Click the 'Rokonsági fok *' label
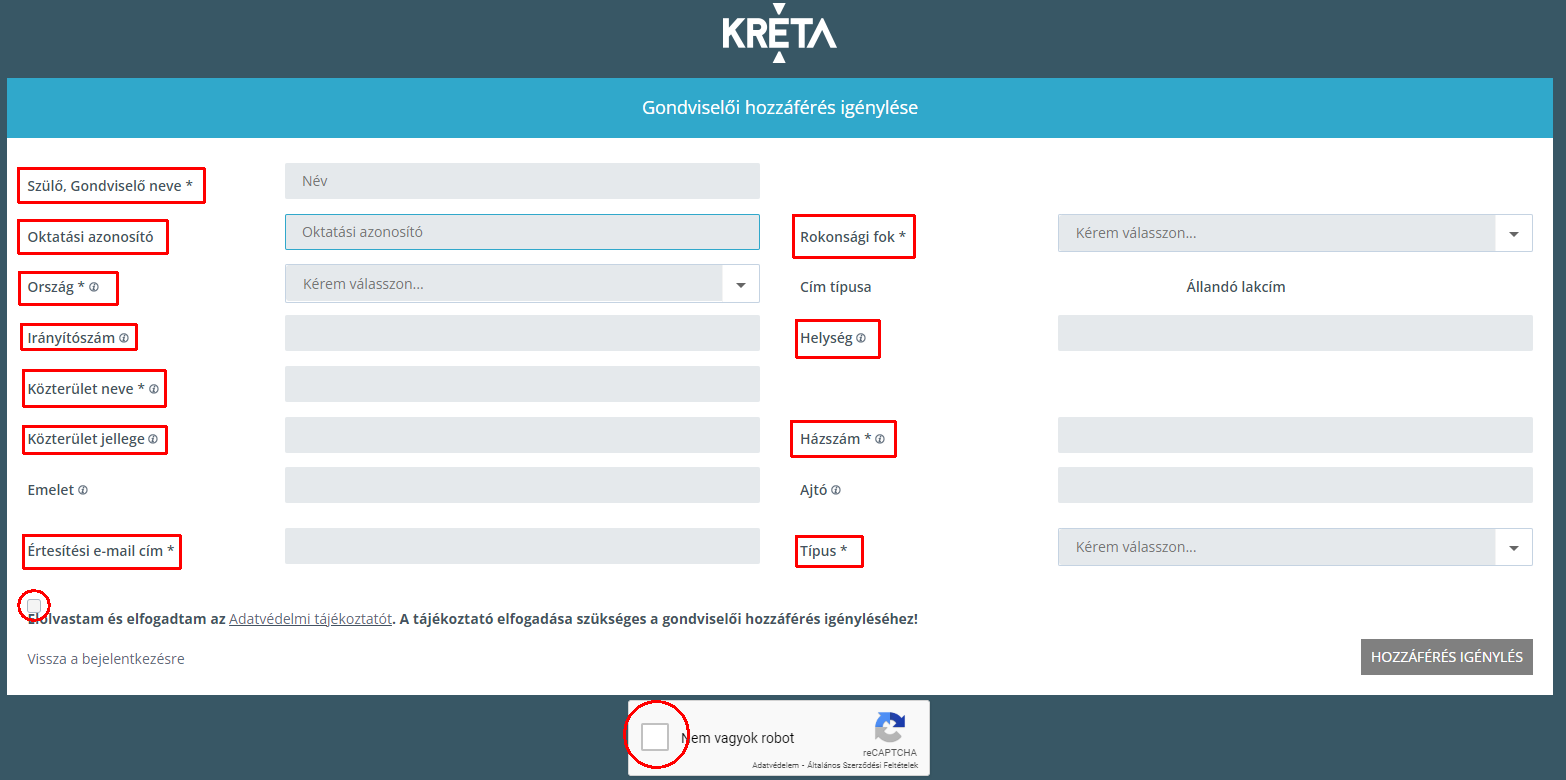 (x=853, y=238)
